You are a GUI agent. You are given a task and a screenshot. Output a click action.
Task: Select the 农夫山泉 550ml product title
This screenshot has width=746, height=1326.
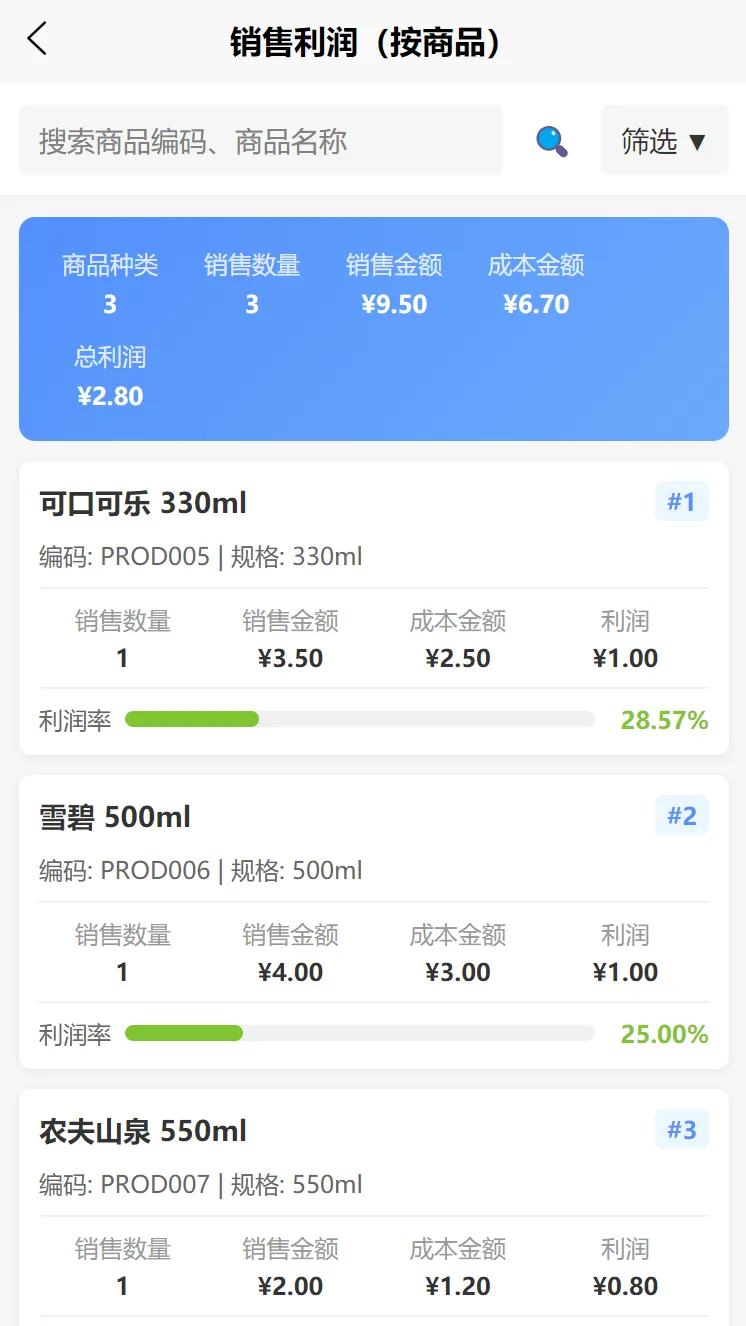[143, 1131]
